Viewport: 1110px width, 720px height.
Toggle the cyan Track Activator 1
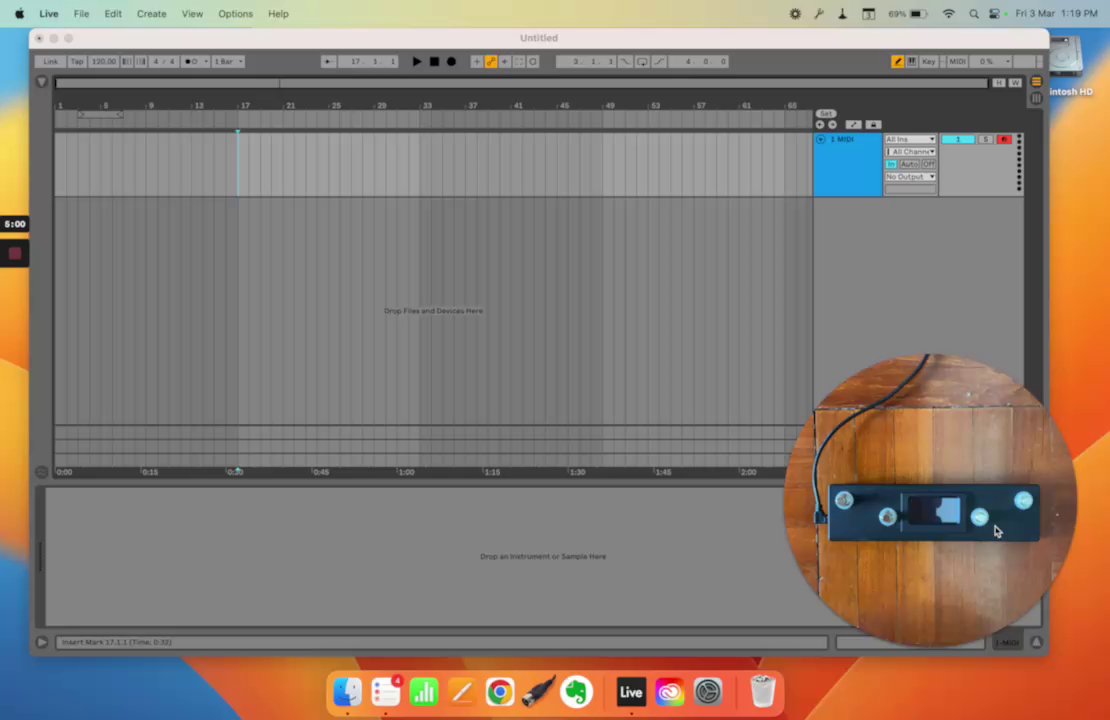tap(958, 139)
